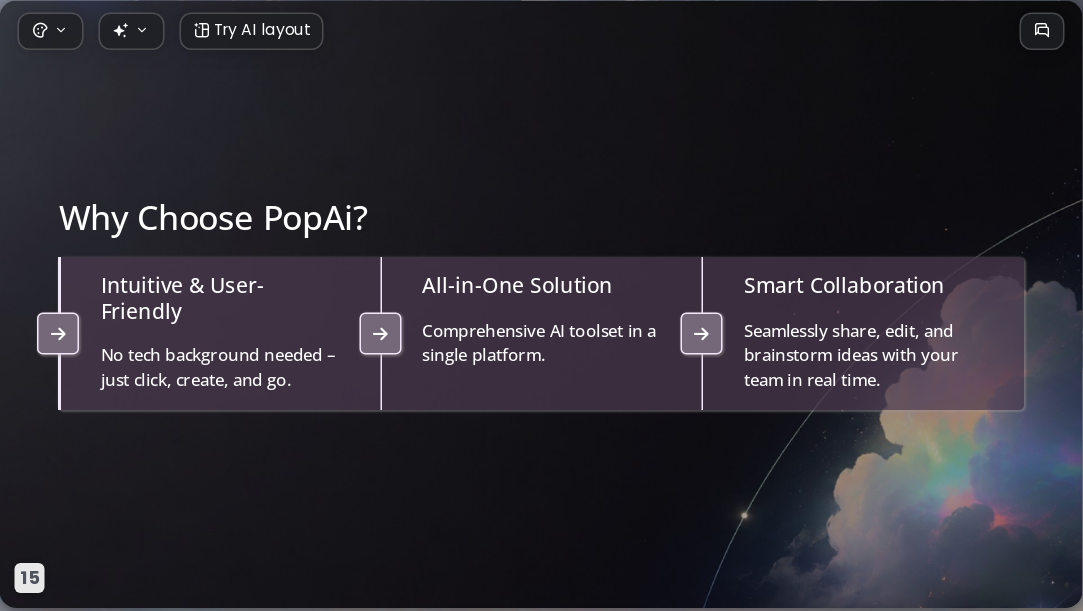Select the title Why Choose PopAi?
The image size is (1083, 611).
point(213,218)
